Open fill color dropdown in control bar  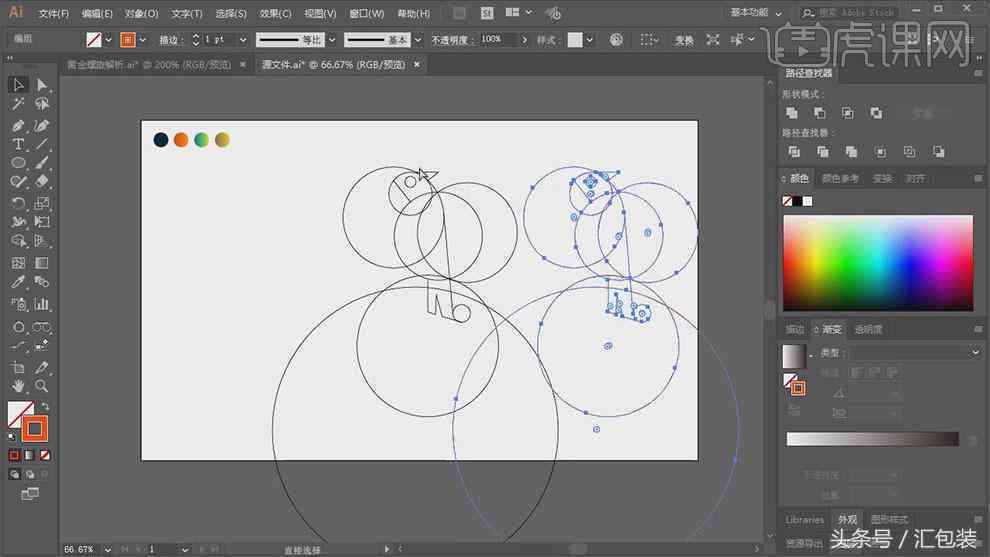tap(108, 40)
